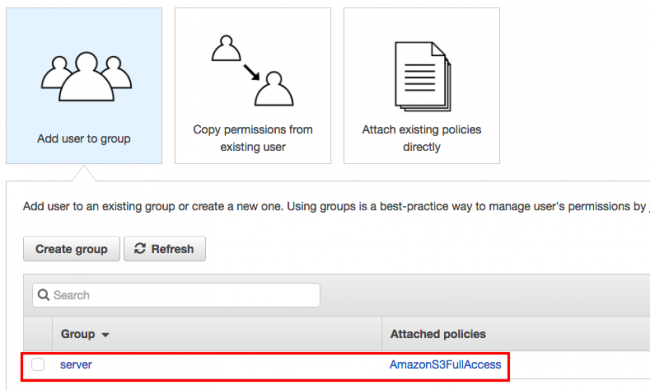Select Copy permissions from existing user card
Screen dimensions: 650x390
tap(253, 85)
